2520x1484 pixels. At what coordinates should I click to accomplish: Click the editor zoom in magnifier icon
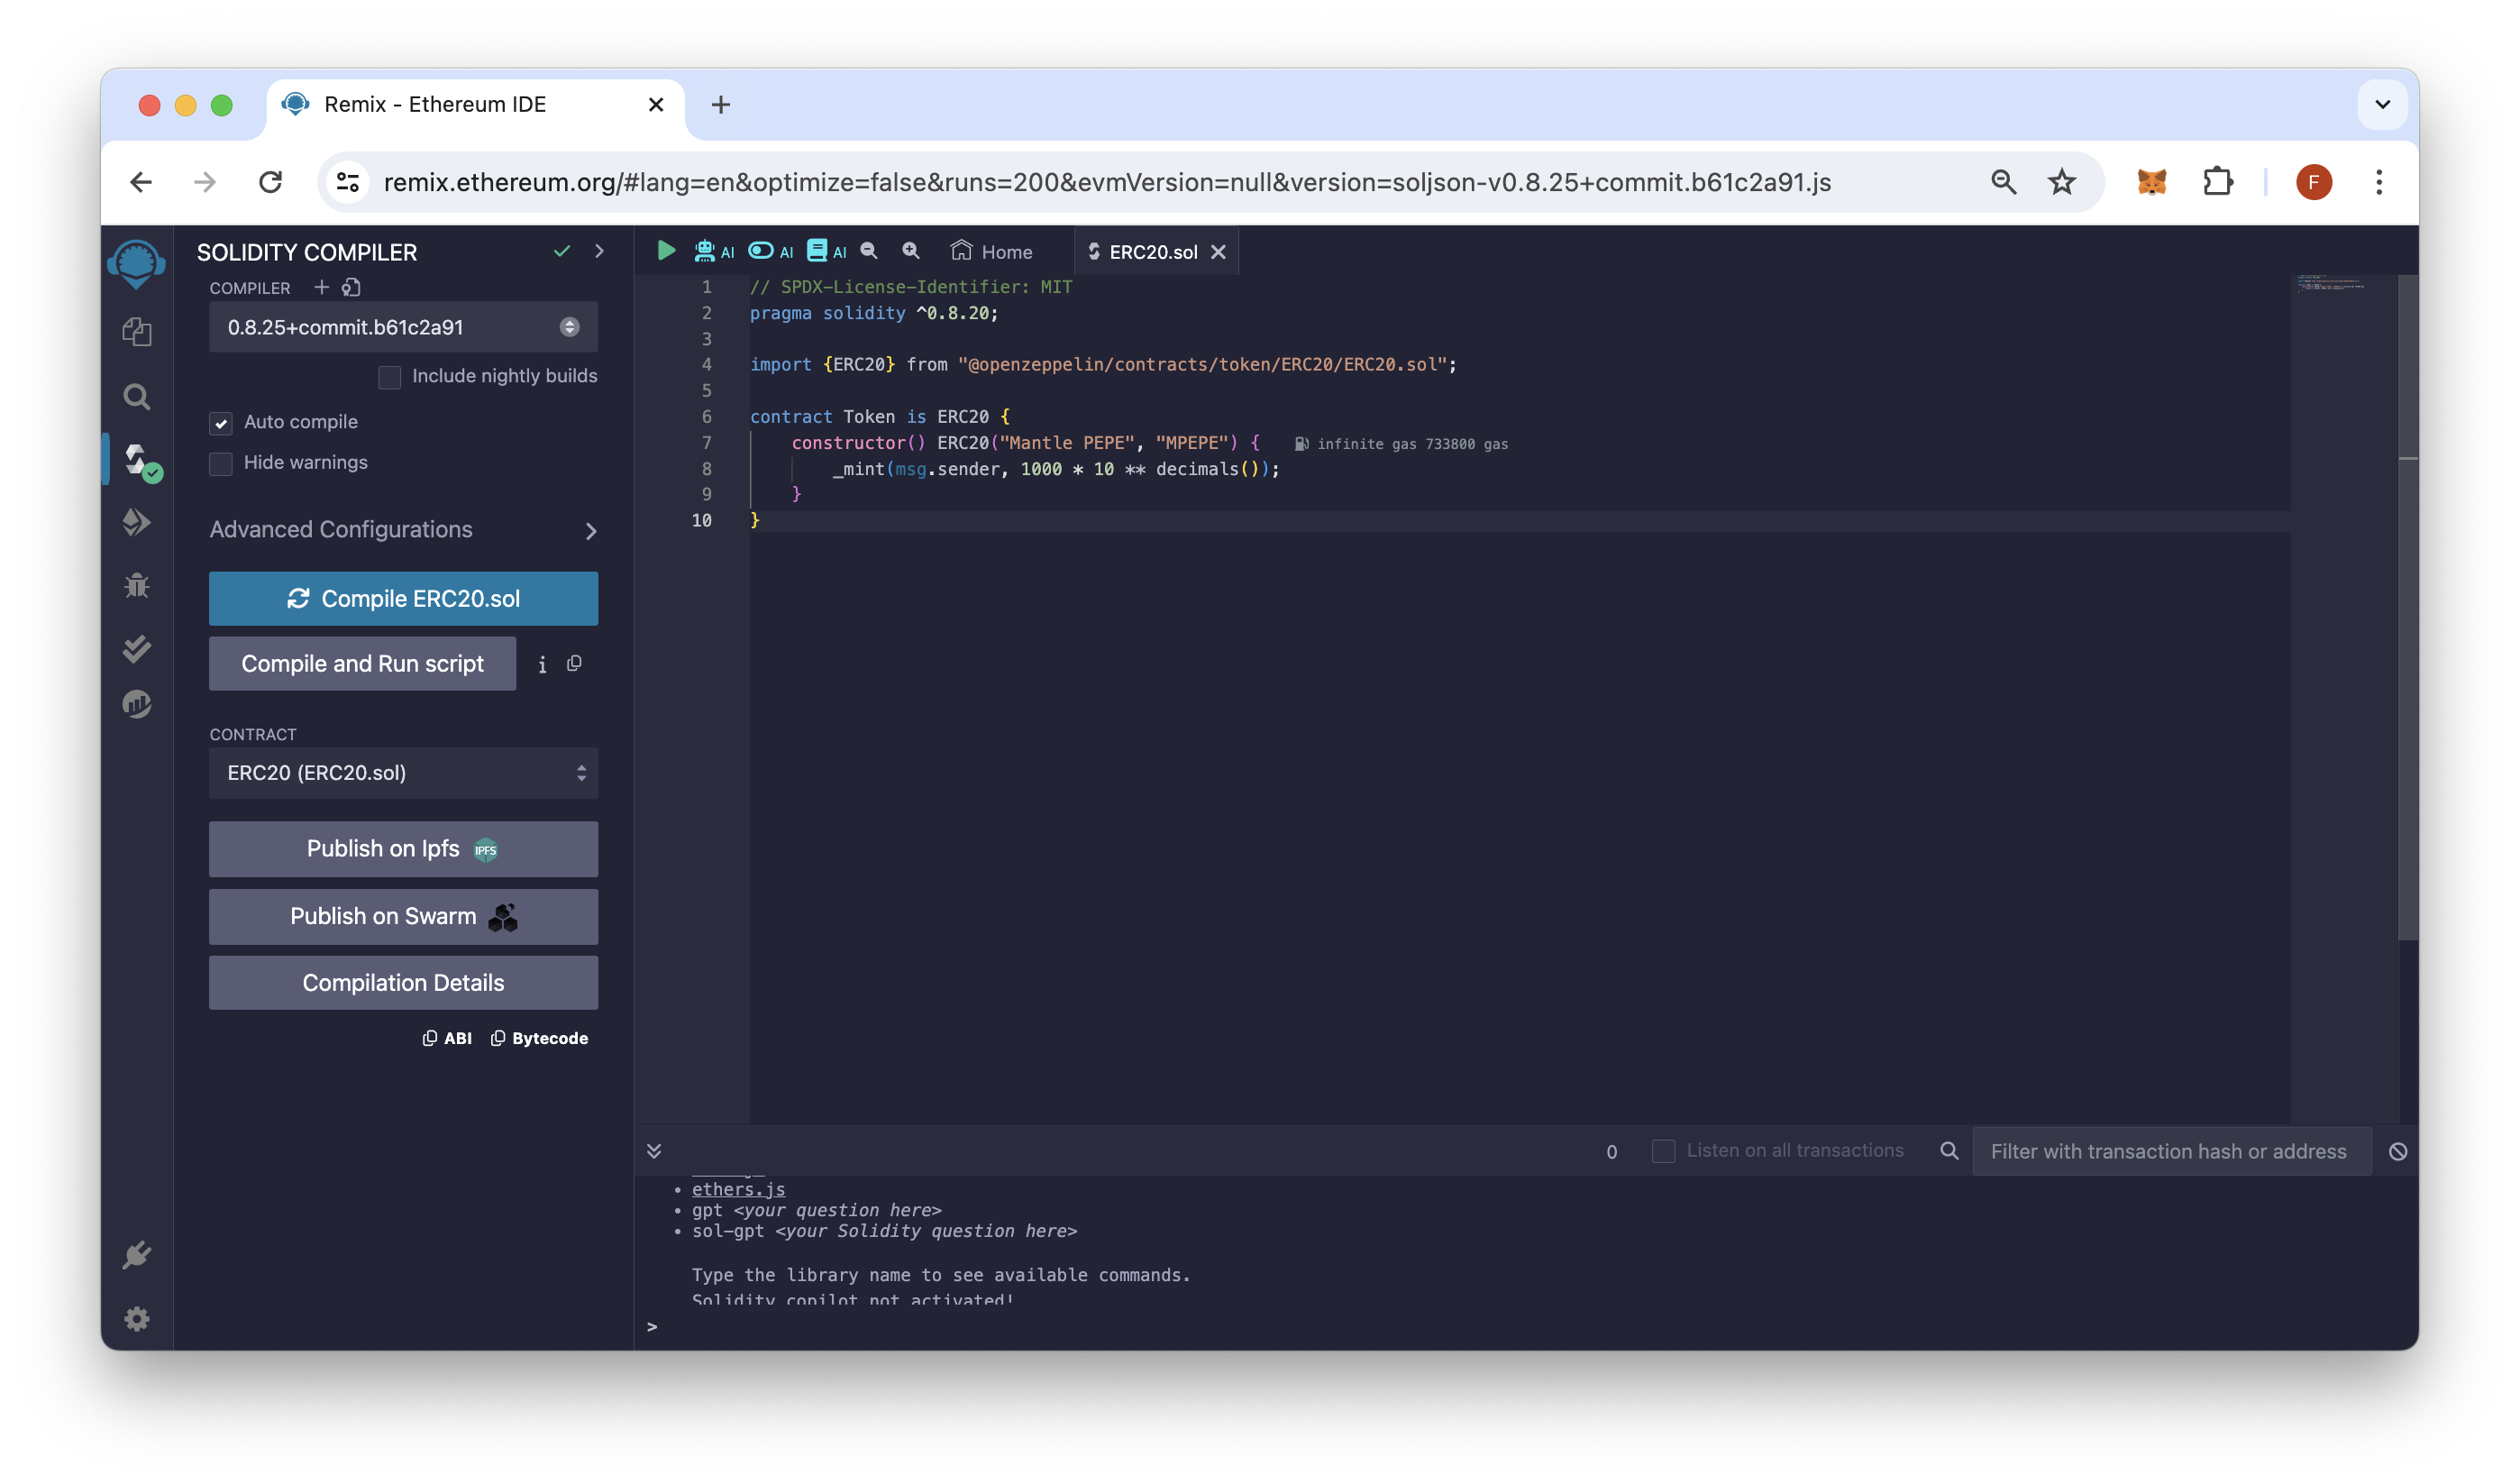point(910,251)
